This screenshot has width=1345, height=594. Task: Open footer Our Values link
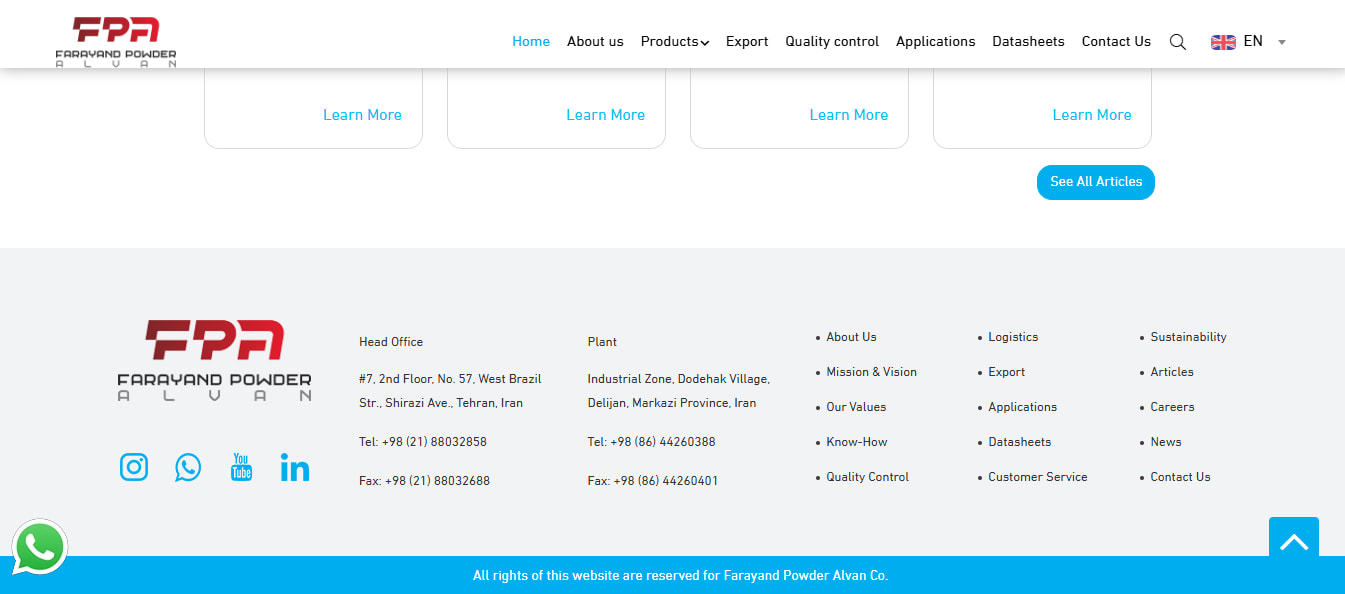[856, 407]
